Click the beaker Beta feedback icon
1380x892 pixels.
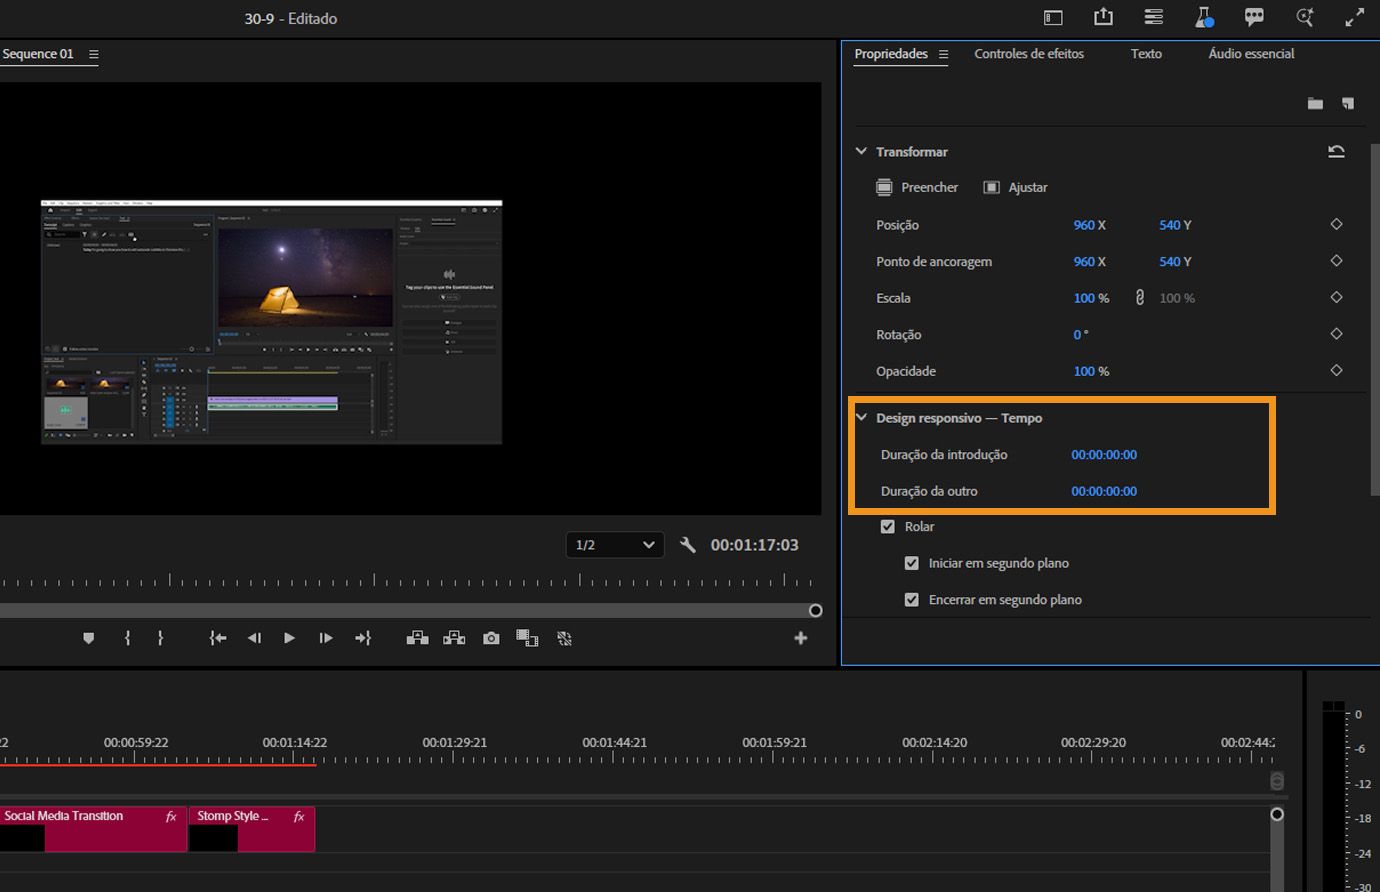[1204, 17]
